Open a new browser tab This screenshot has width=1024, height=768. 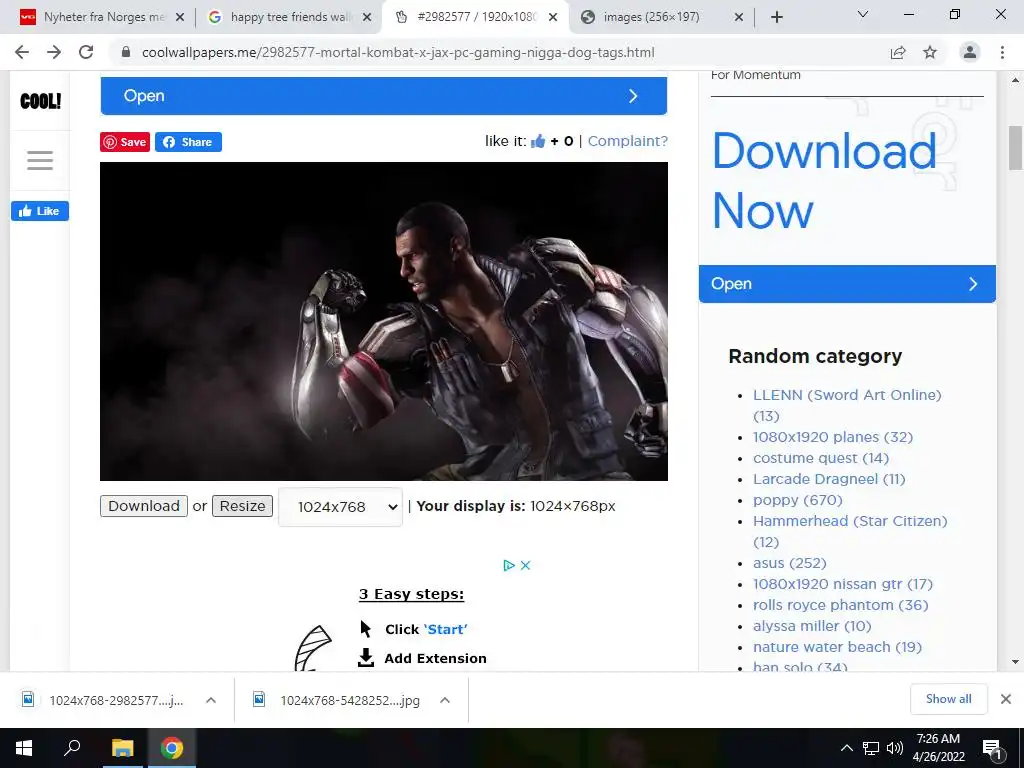click(x=776, y=17)
